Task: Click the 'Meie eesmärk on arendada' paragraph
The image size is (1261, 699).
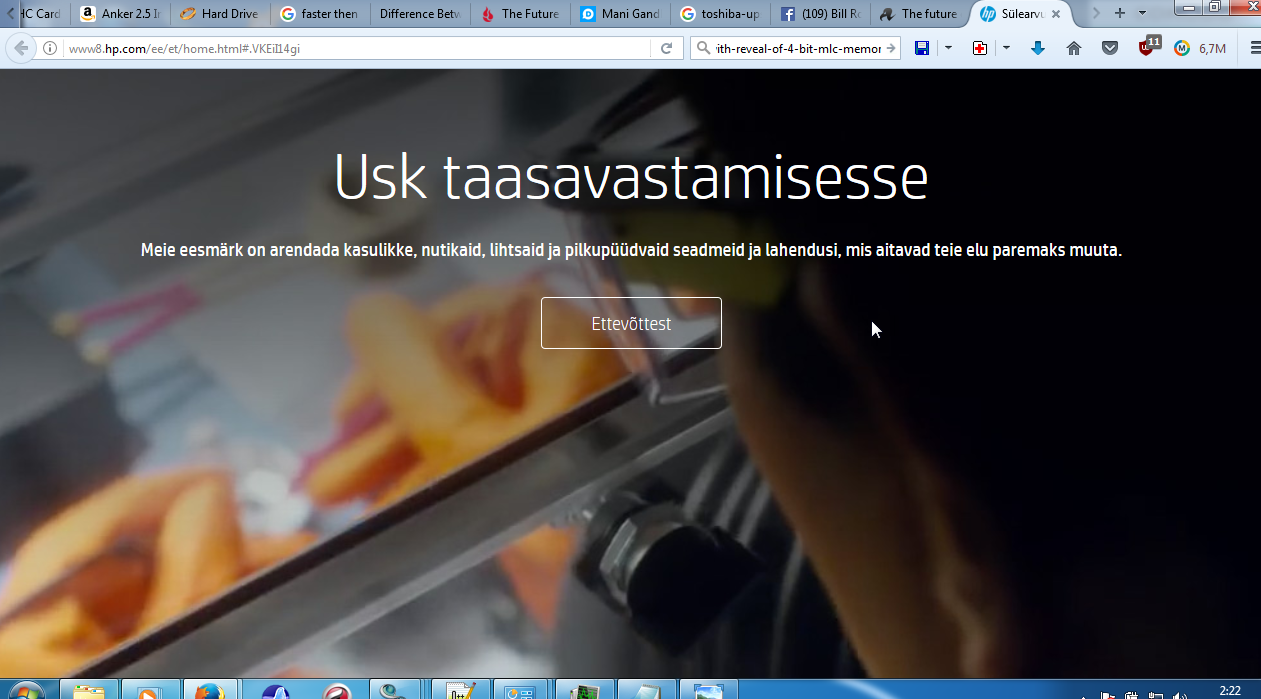Action: pyautogui.click(x=631, y=250)
